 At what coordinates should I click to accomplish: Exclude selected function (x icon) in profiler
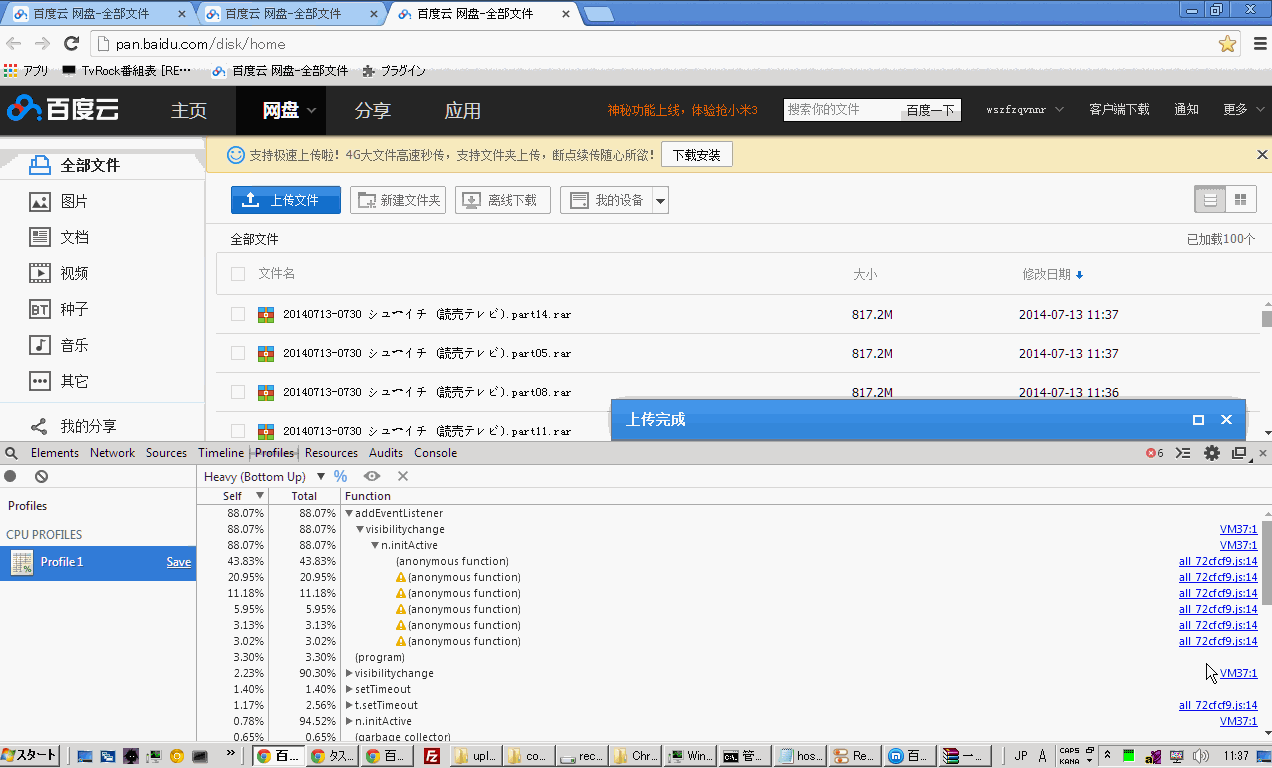click(403, 477)
